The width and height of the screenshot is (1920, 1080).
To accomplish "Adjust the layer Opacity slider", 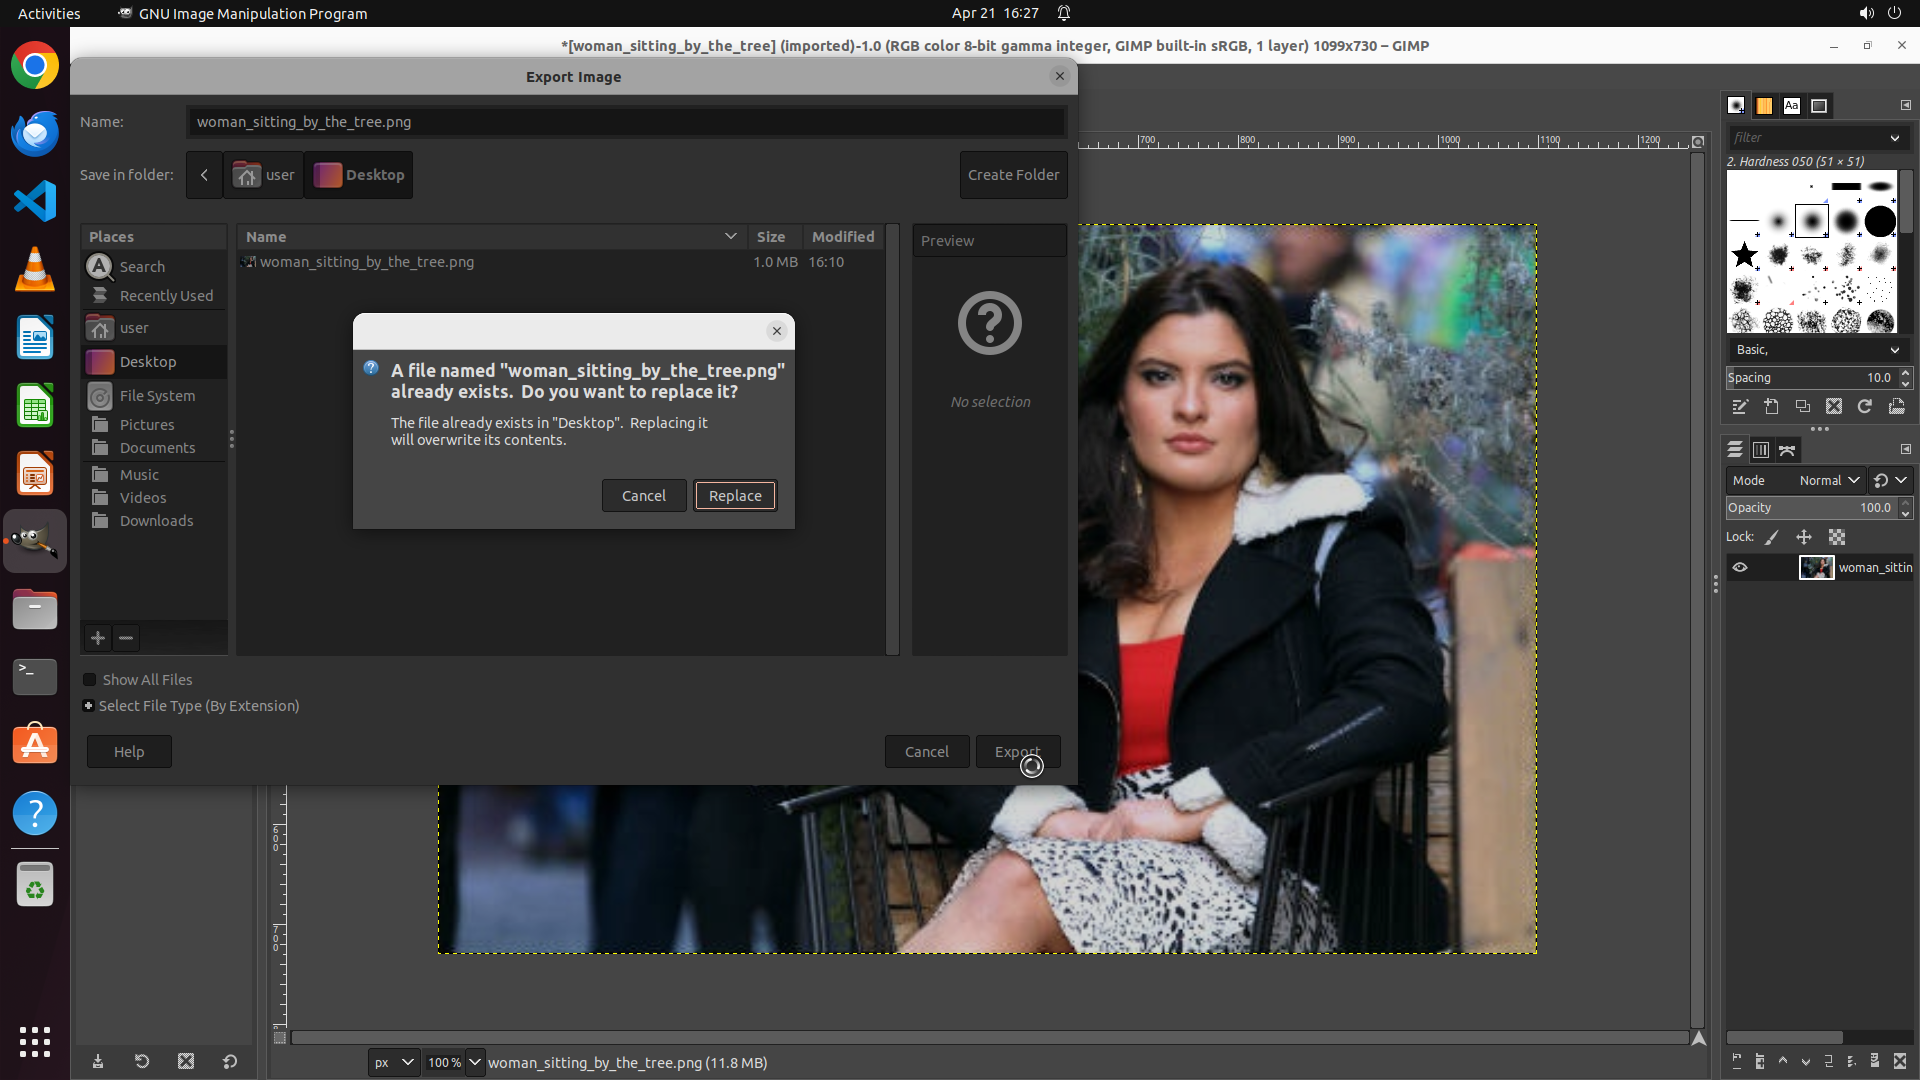I will (1800, 507).
